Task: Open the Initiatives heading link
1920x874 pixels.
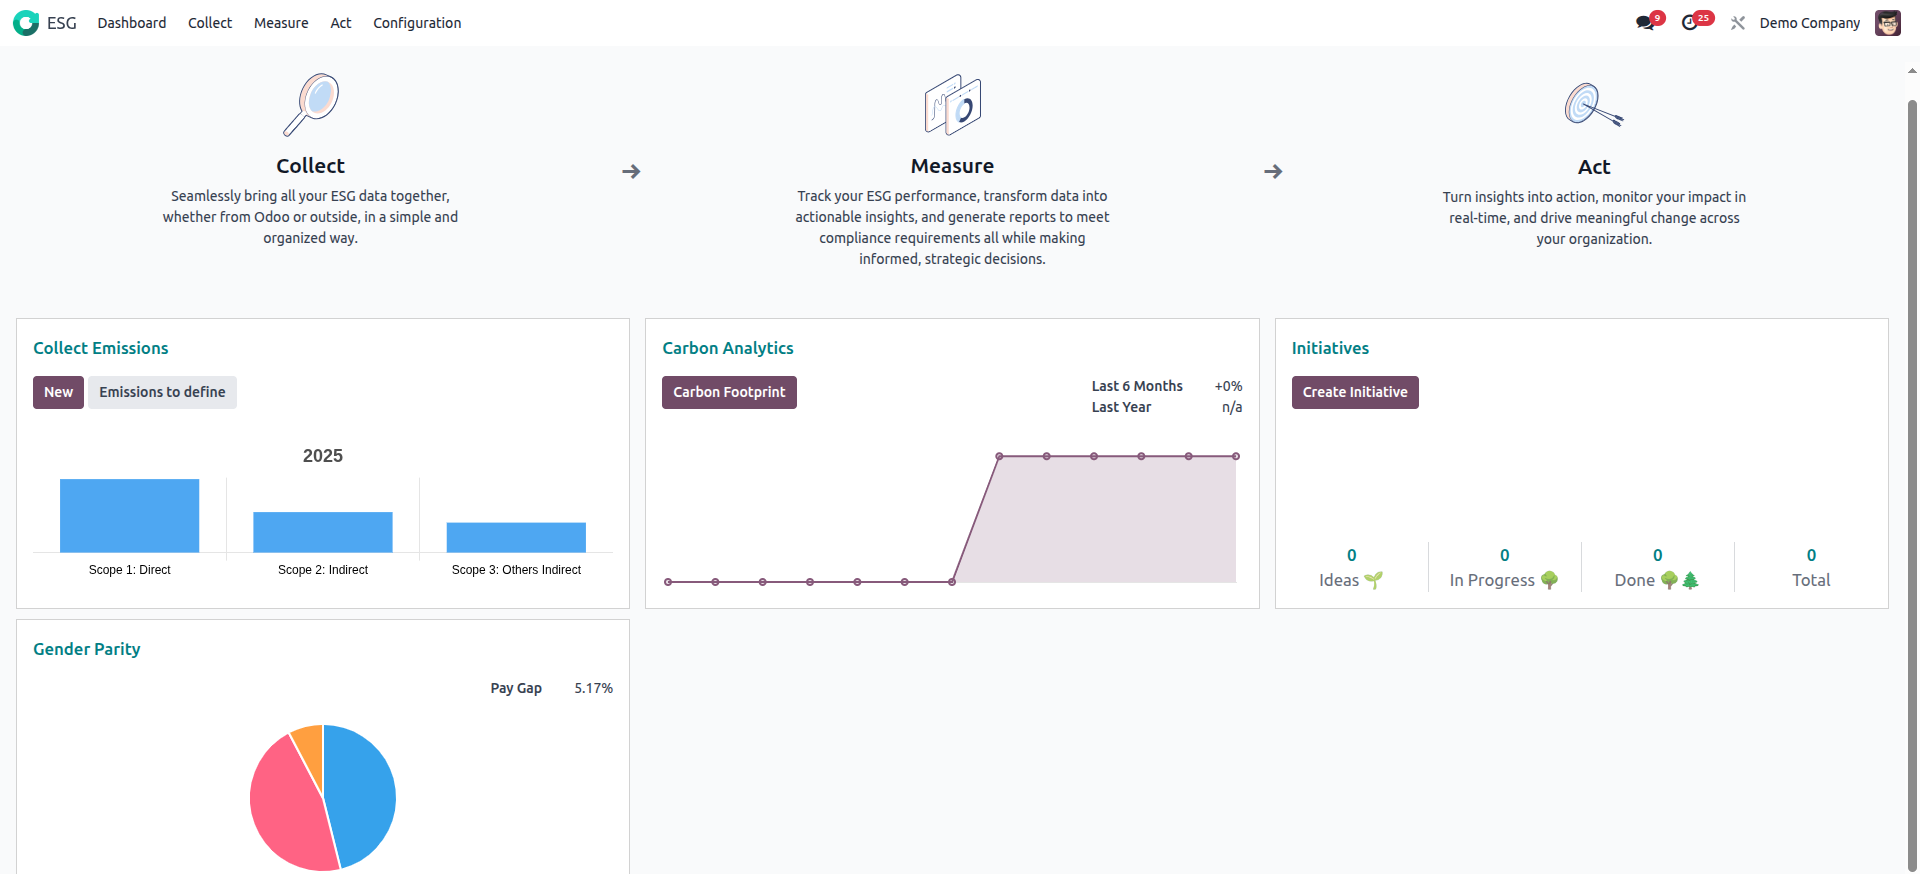Action: [x=1330, y=348]
